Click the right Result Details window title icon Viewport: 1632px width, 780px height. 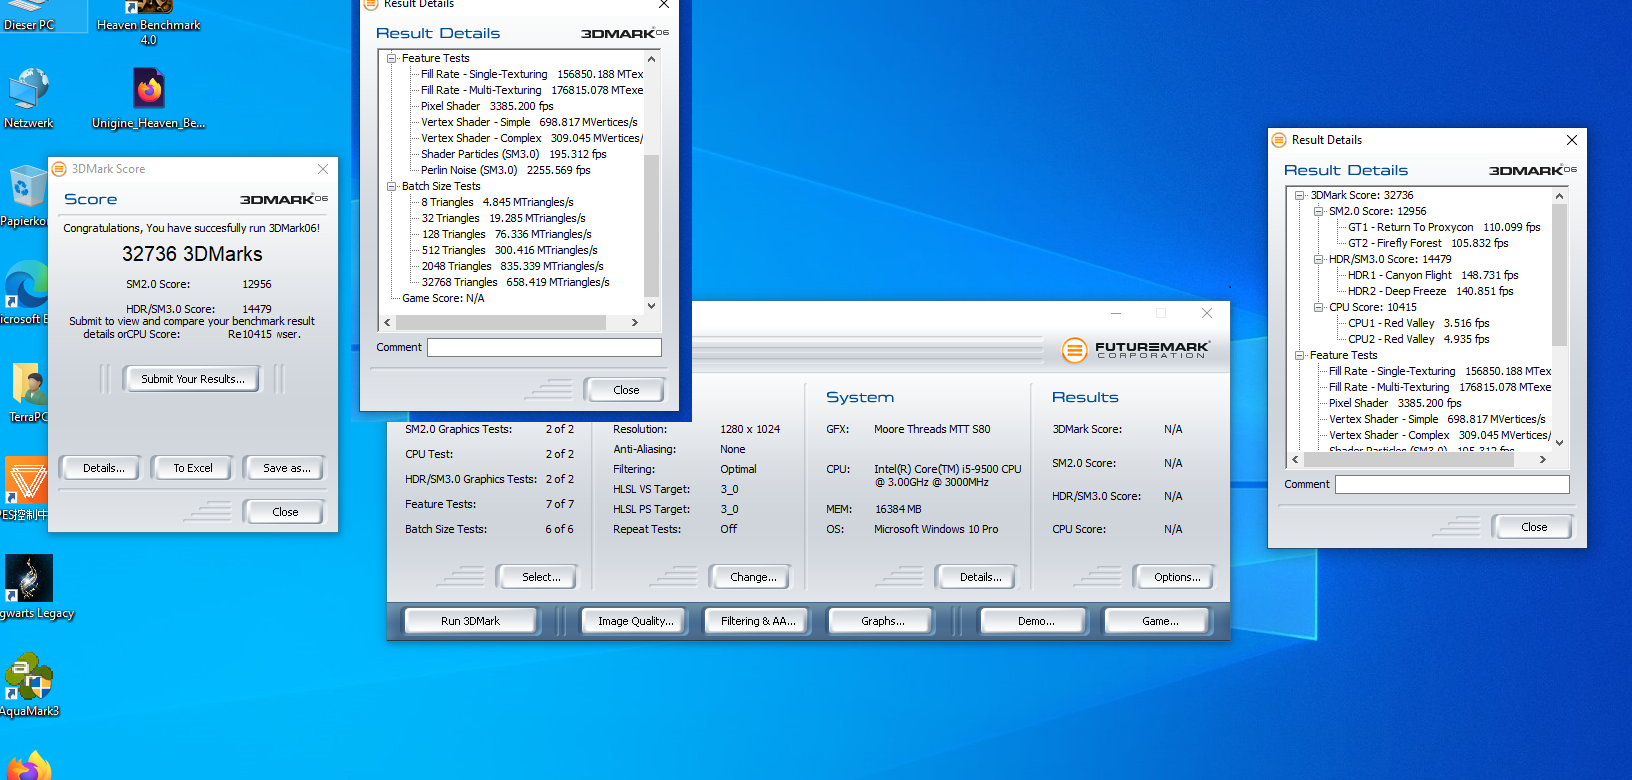[x=1279, y=140]
